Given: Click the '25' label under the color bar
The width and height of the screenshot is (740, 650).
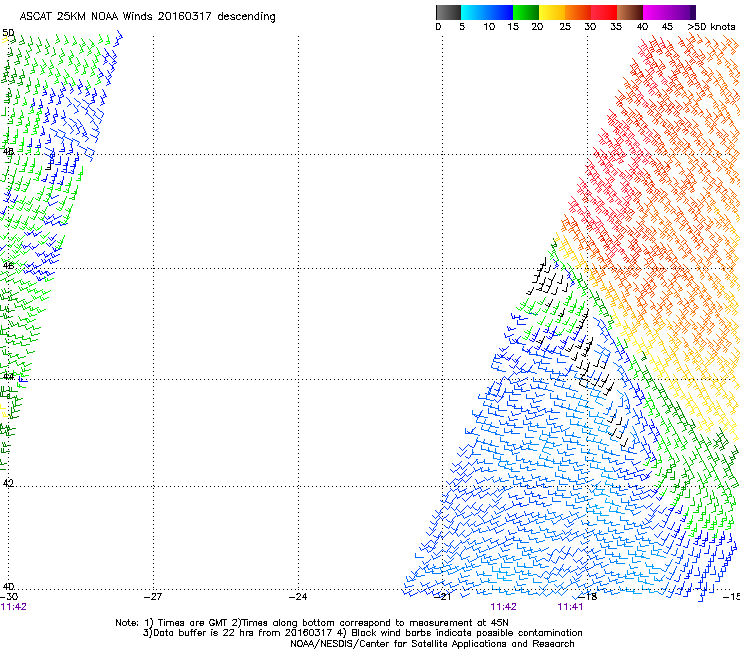Looking at the screenshot, I should click(x=565, y=27).
